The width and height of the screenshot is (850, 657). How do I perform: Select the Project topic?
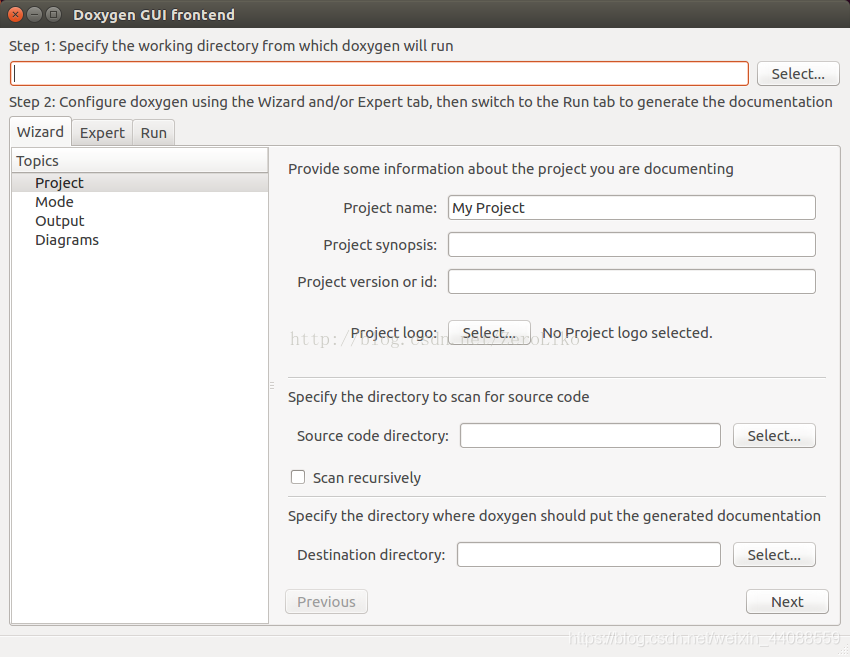58,182
